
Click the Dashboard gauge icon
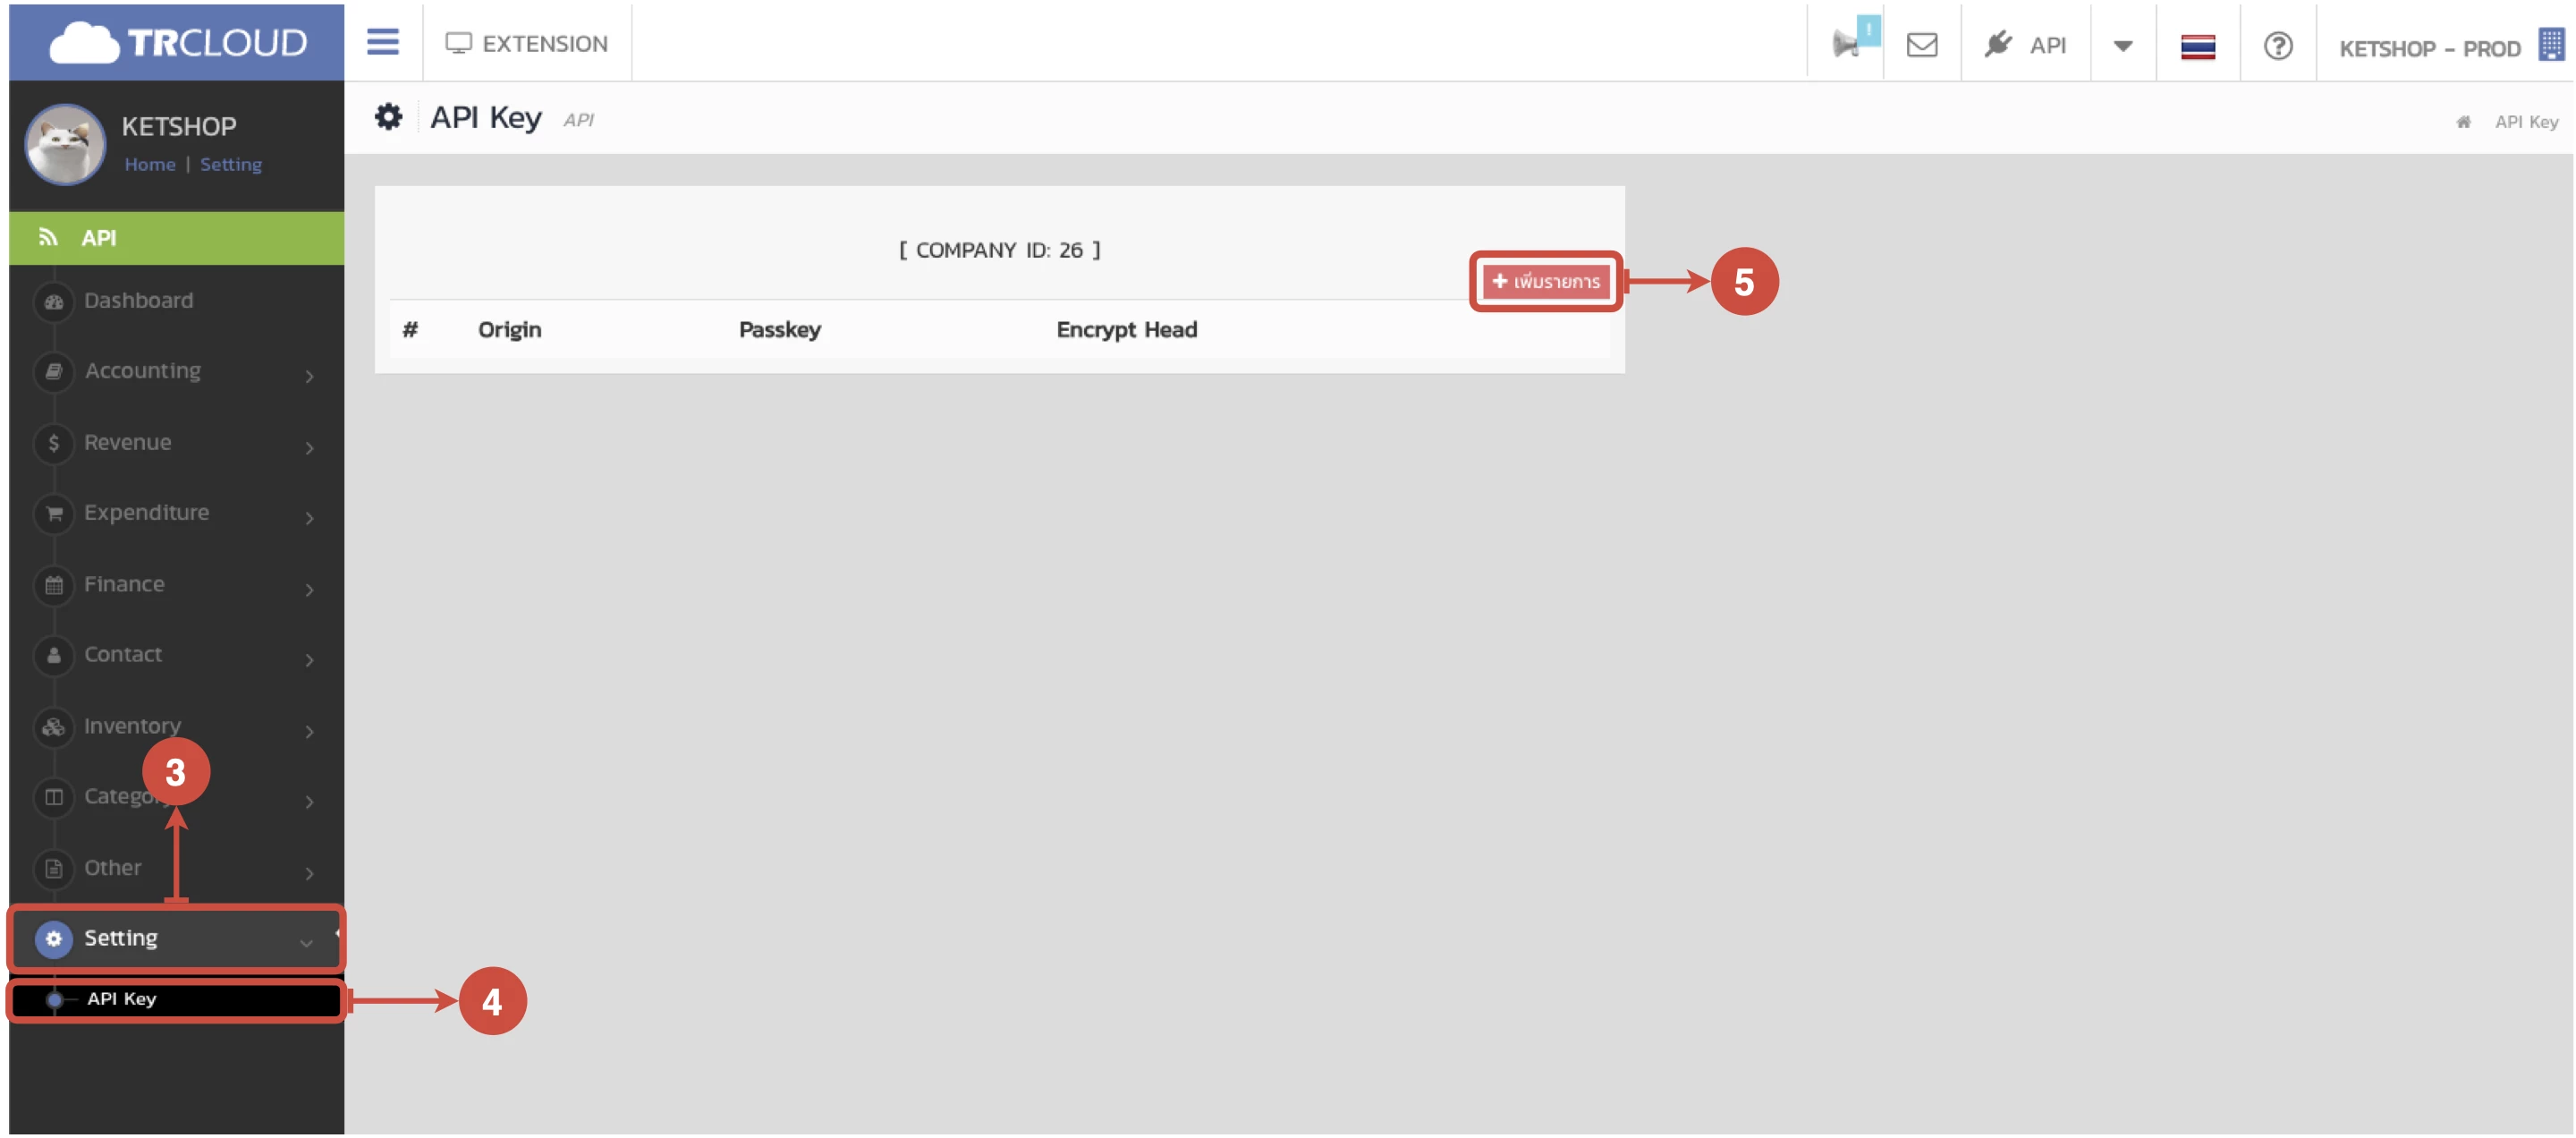54,301
